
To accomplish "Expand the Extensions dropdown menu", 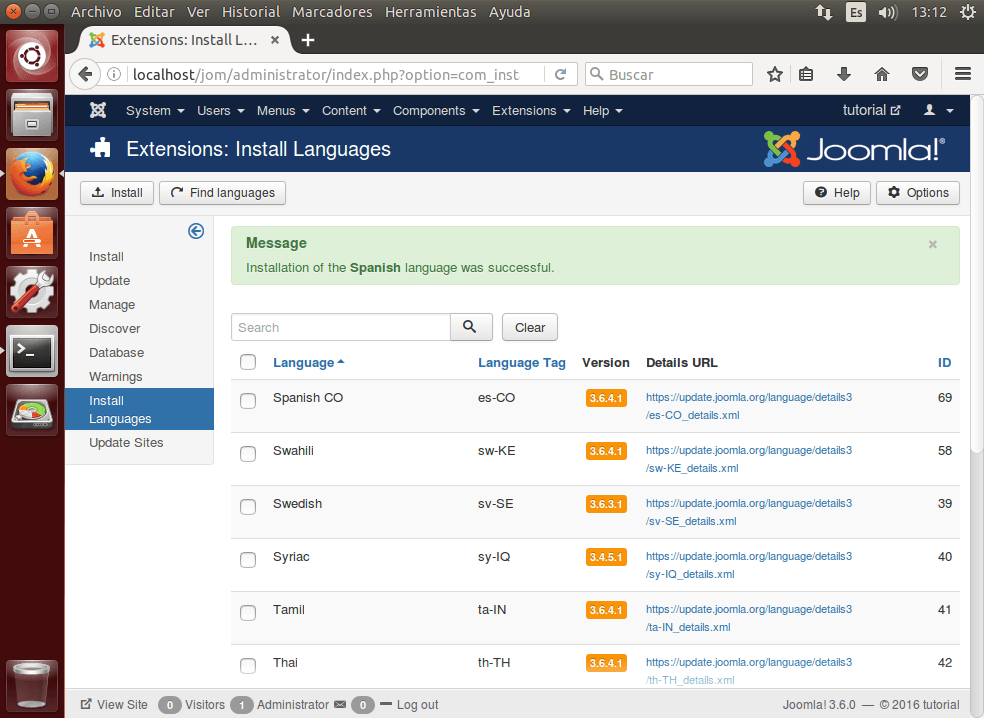I will (x=531, y=110).
